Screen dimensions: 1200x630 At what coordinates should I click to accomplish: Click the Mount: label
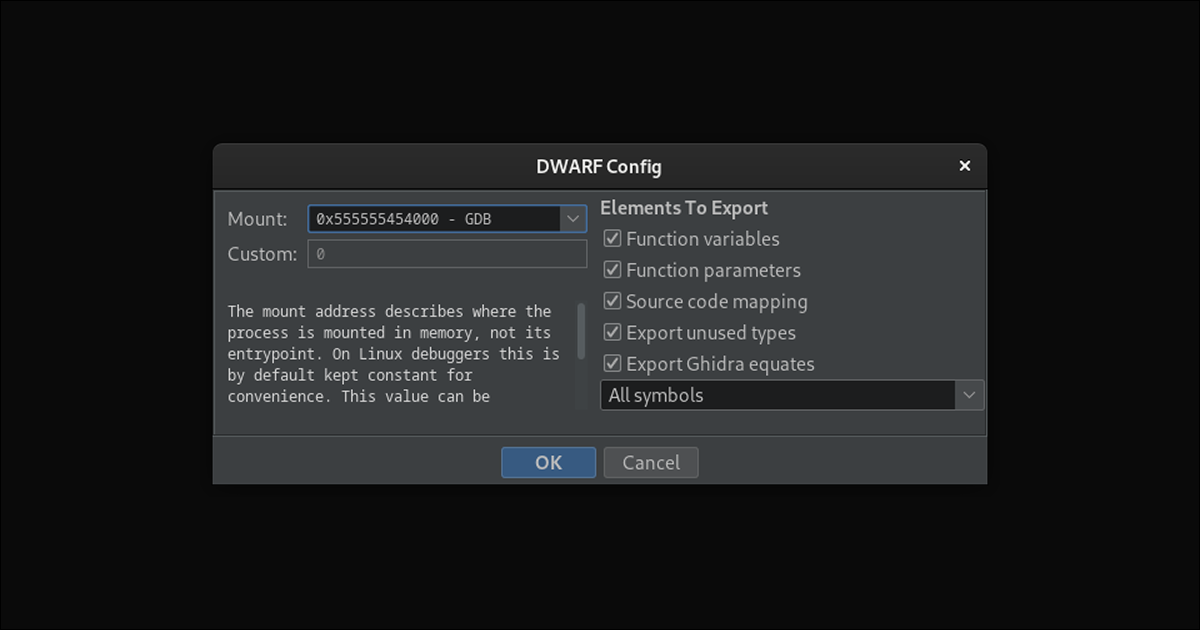pyautogui.click(x=257, y=218)
